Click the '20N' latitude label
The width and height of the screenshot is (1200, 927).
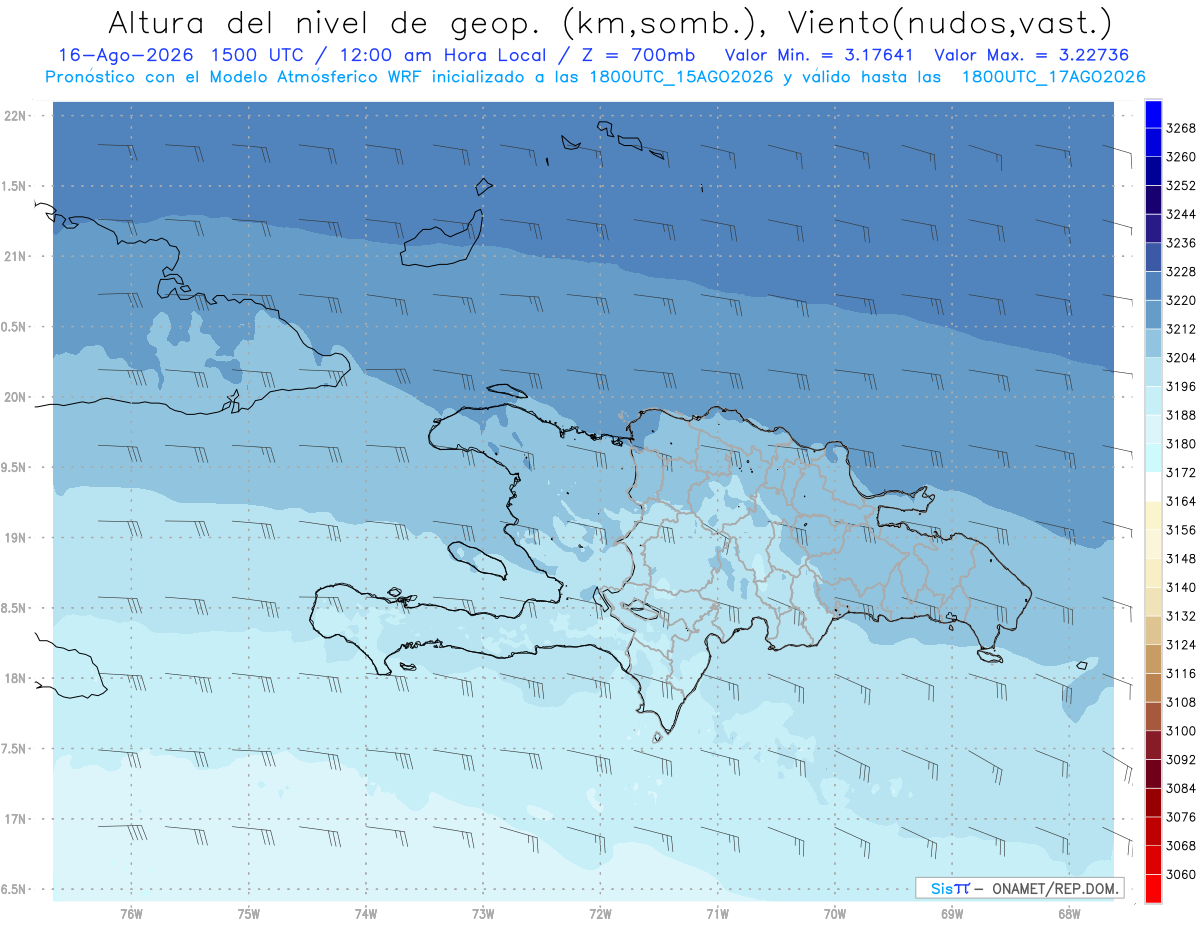(17, 397)
